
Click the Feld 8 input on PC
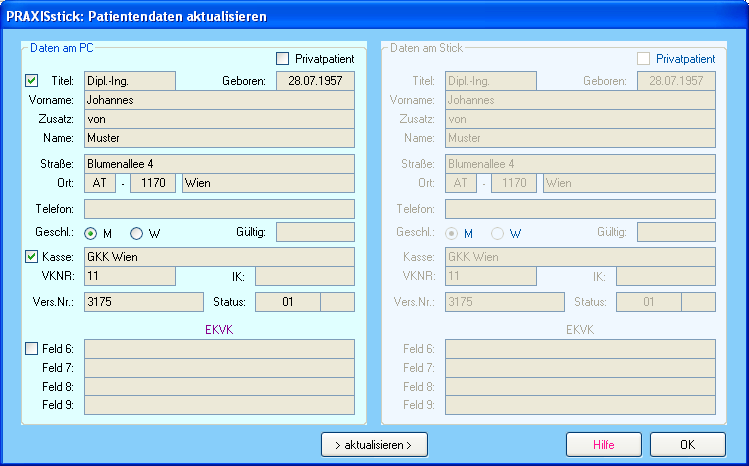click(219, 386)
